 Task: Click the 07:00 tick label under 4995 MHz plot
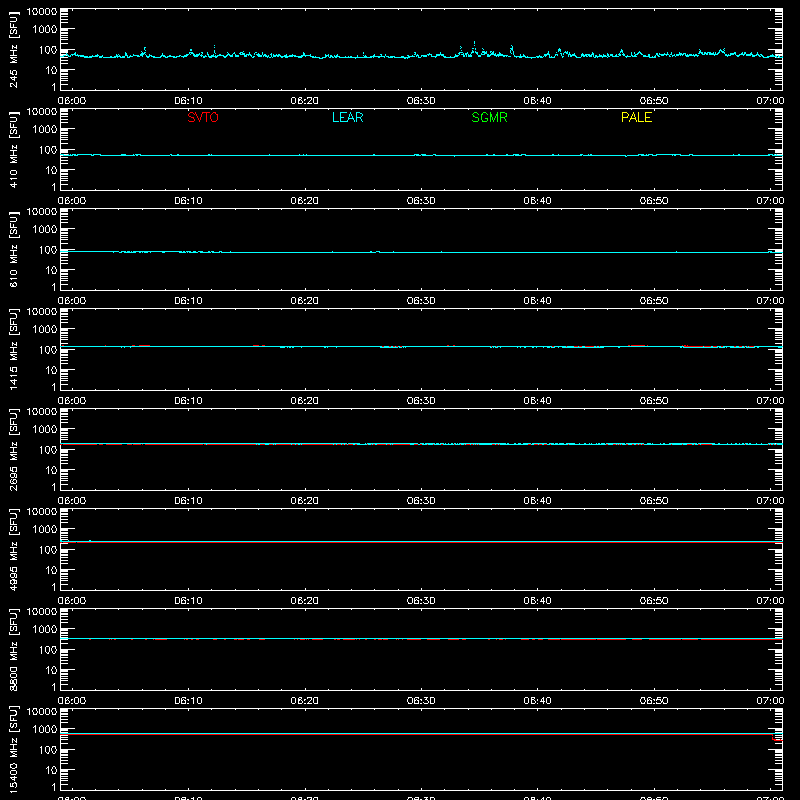click(x=770, y=601)
